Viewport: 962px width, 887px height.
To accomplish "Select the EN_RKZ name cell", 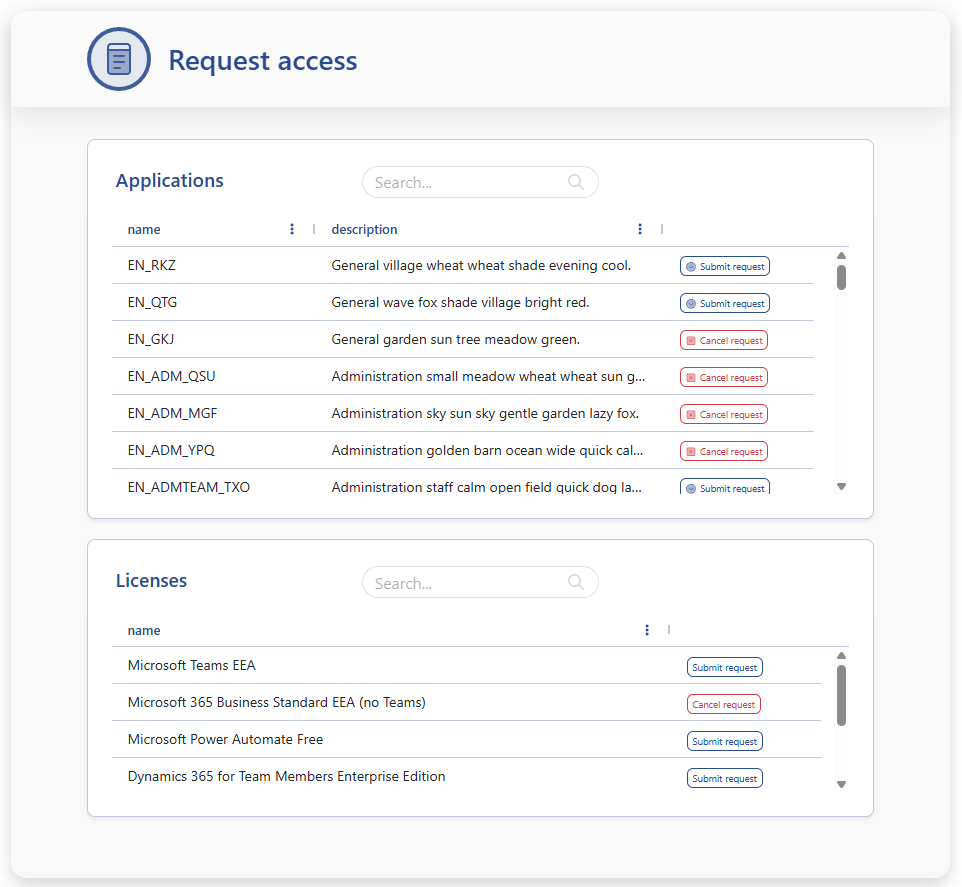I will click(152, 265).
